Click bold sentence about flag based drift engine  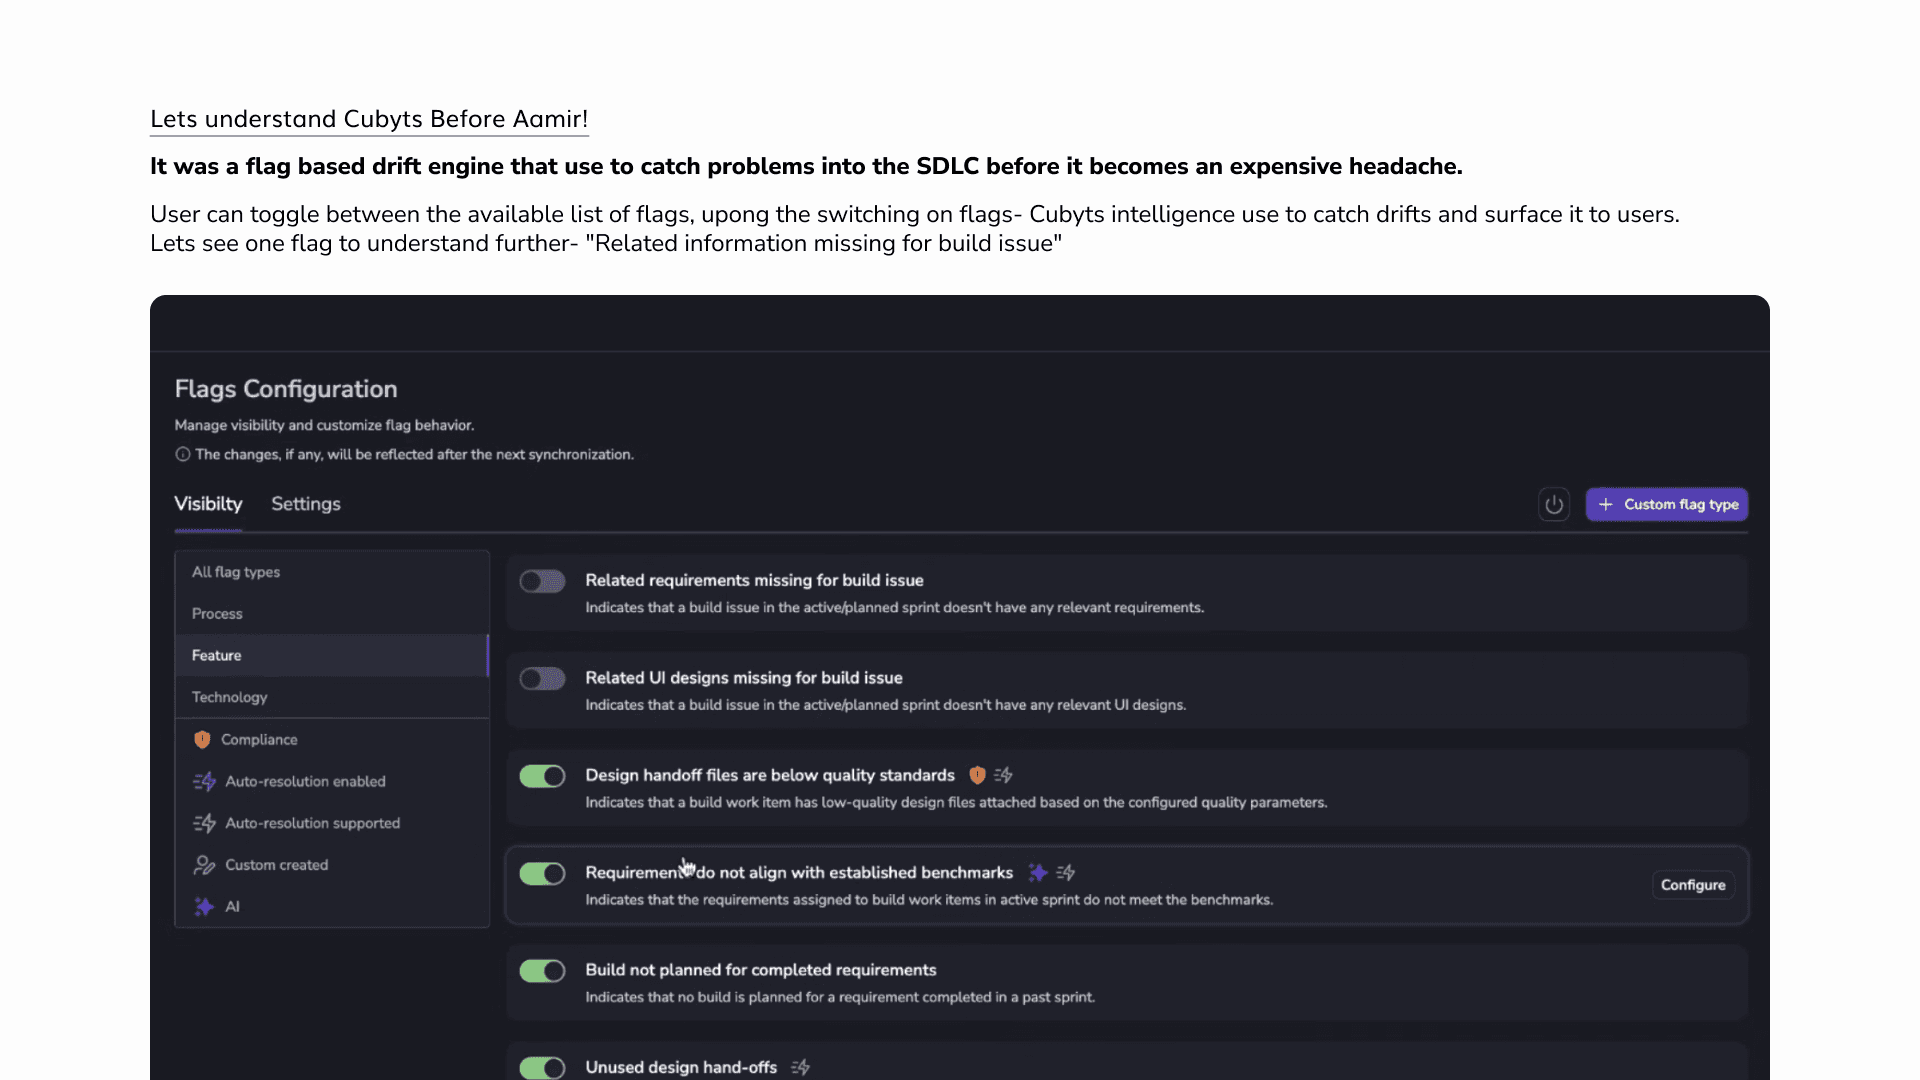click(x=806, y=167)
